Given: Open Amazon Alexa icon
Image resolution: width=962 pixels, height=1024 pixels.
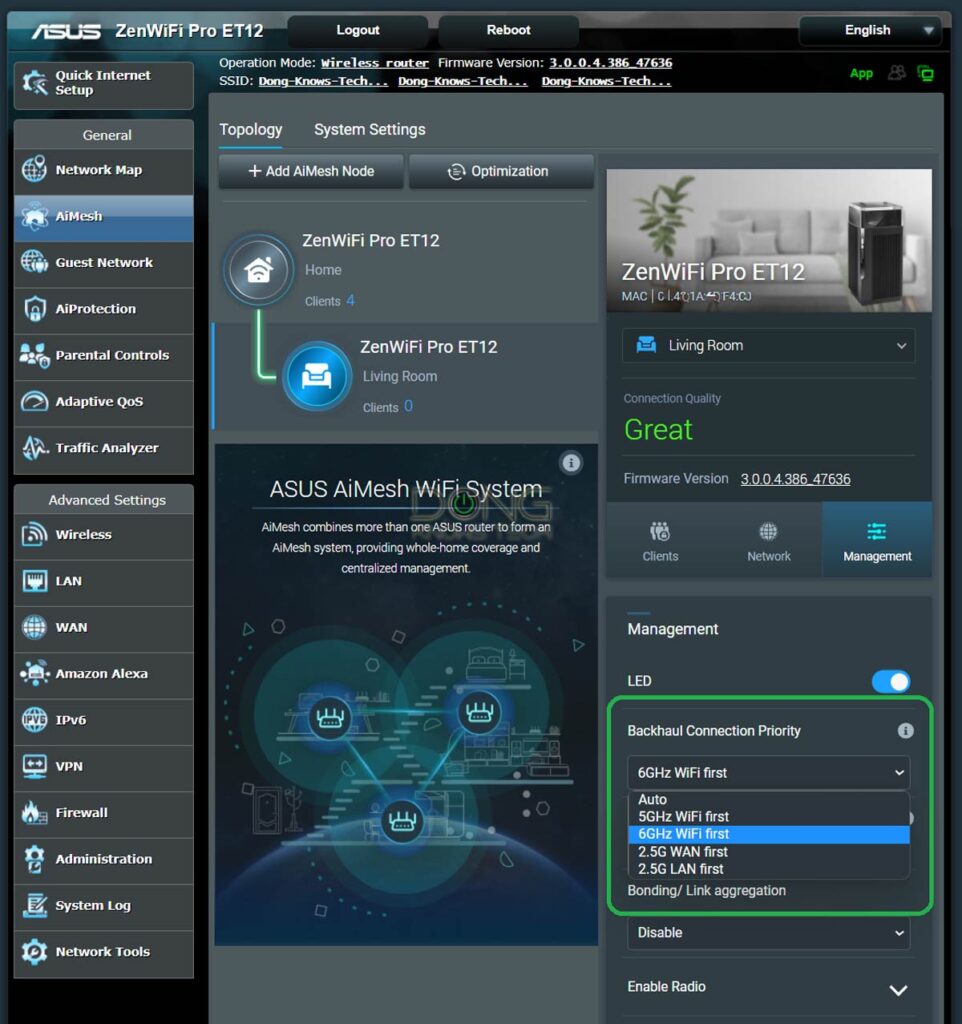Looking at the screenshot, I should [x=34, y=673].
